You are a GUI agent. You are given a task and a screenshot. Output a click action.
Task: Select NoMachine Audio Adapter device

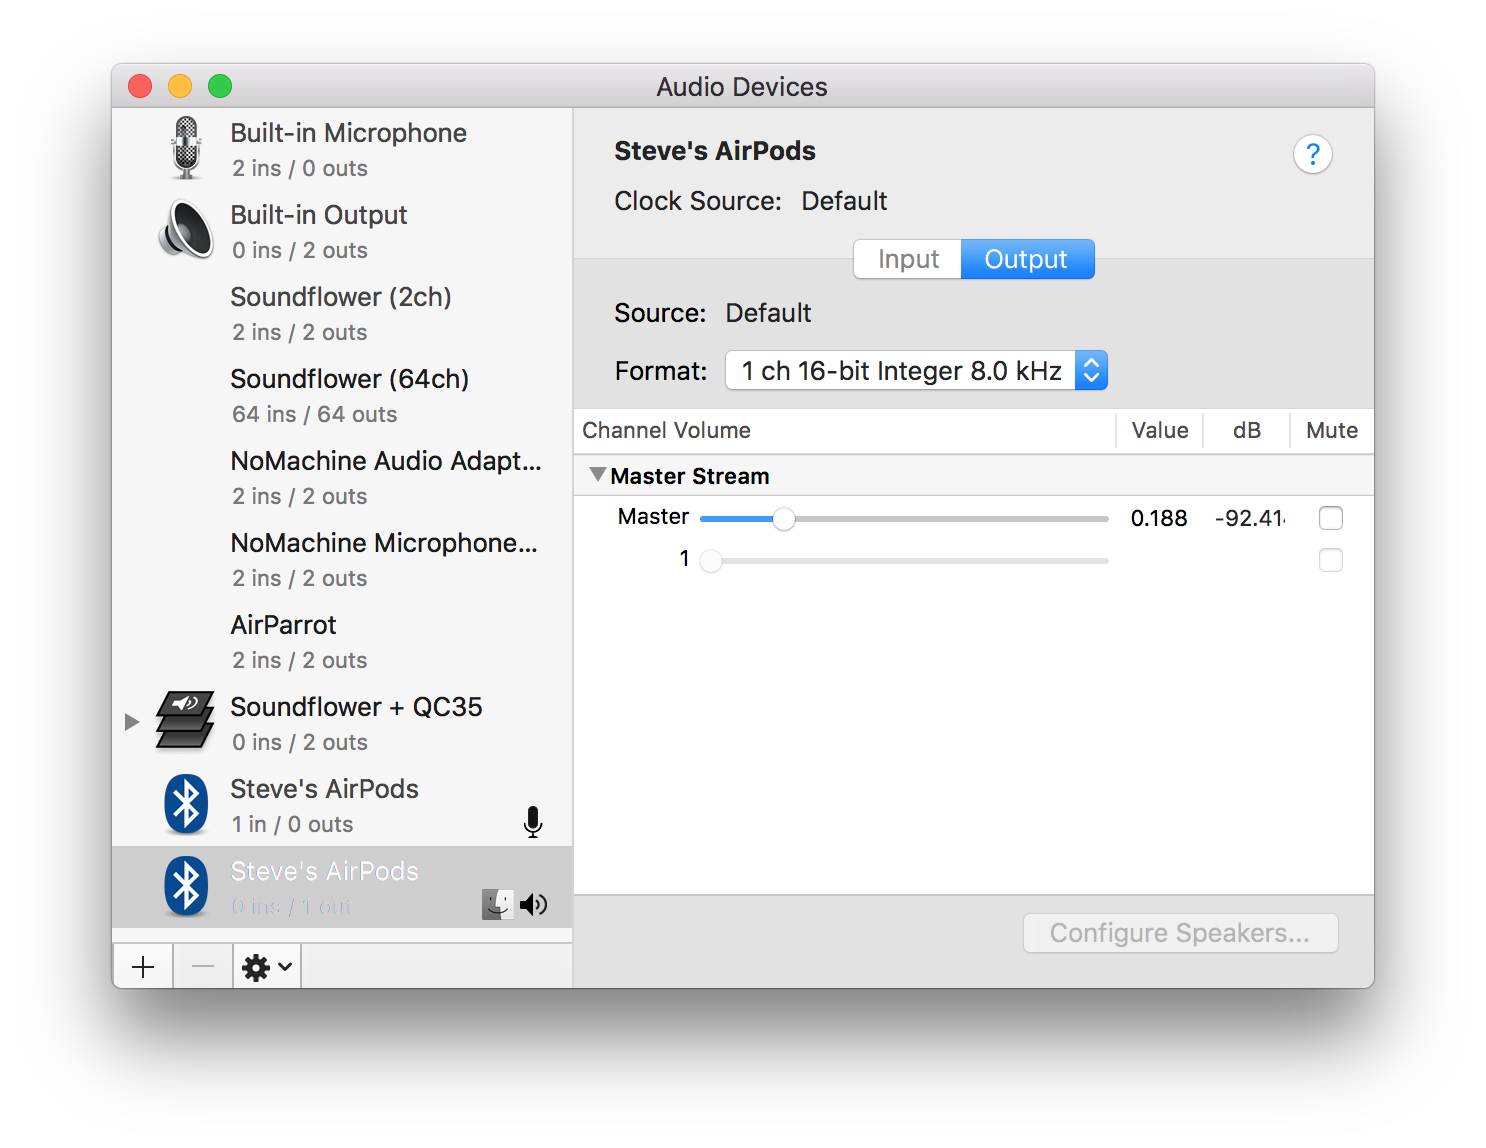click(342, 477)
